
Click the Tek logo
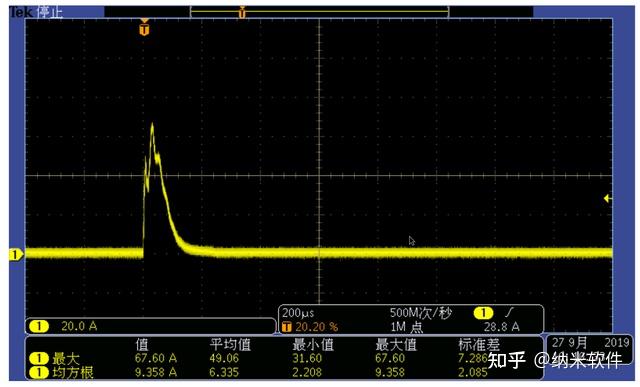[21, 12]
